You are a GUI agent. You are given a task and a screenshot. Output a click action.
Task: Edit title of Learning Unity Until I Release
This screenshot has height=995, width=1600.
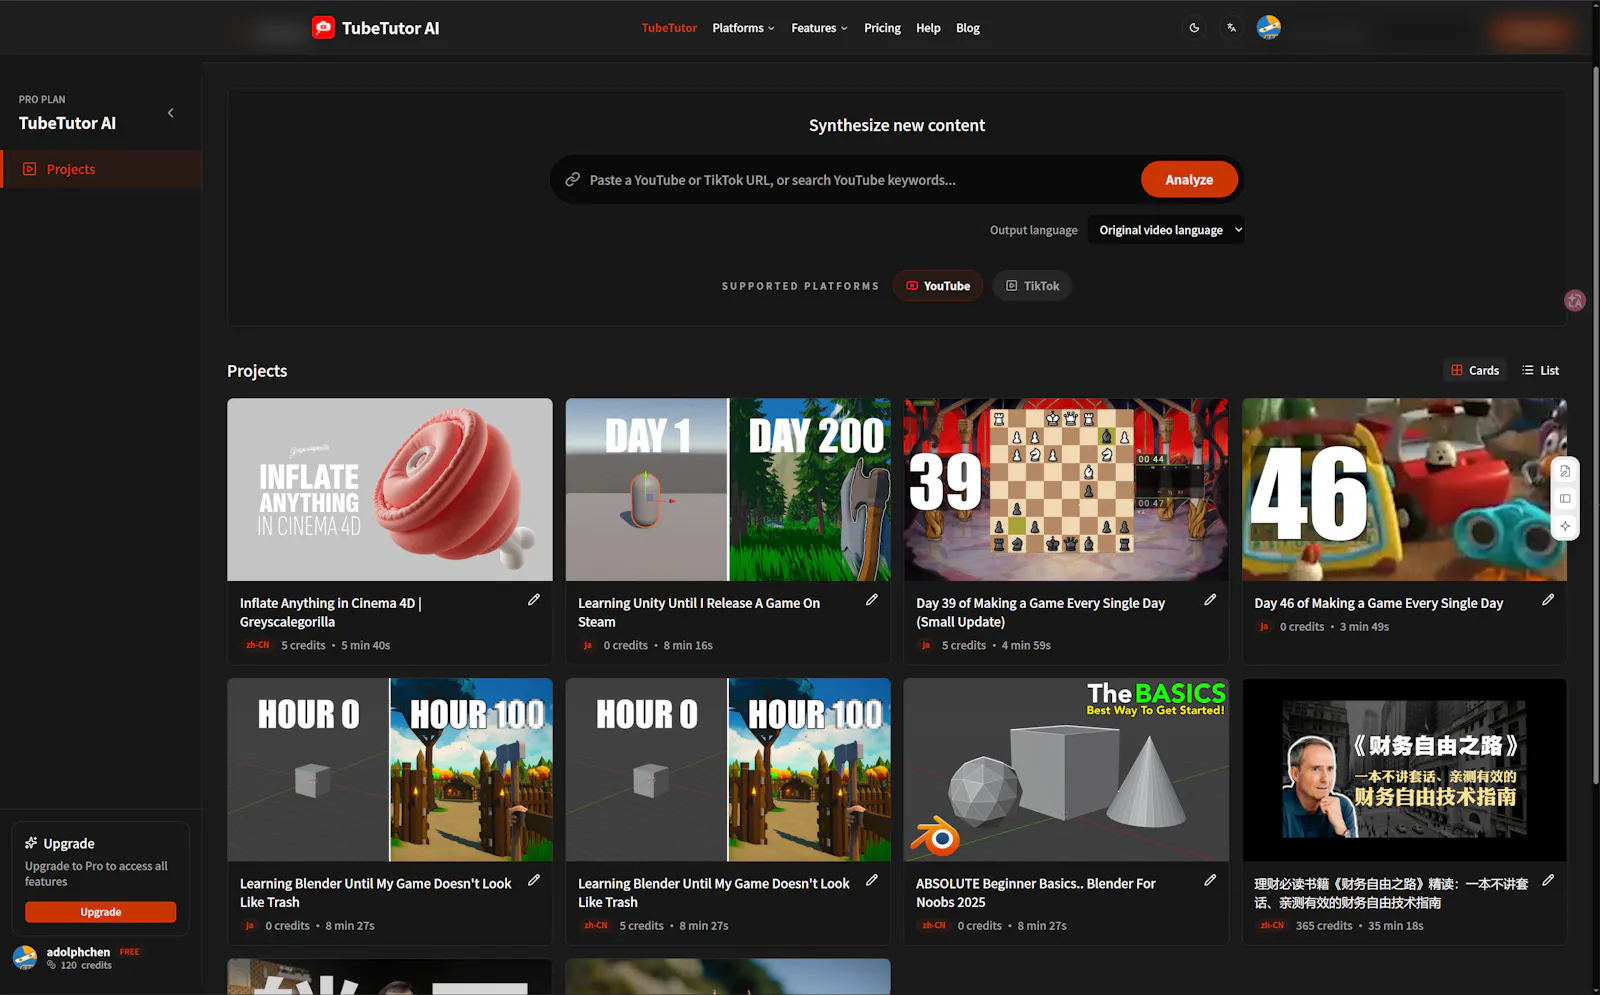point(872,600)
